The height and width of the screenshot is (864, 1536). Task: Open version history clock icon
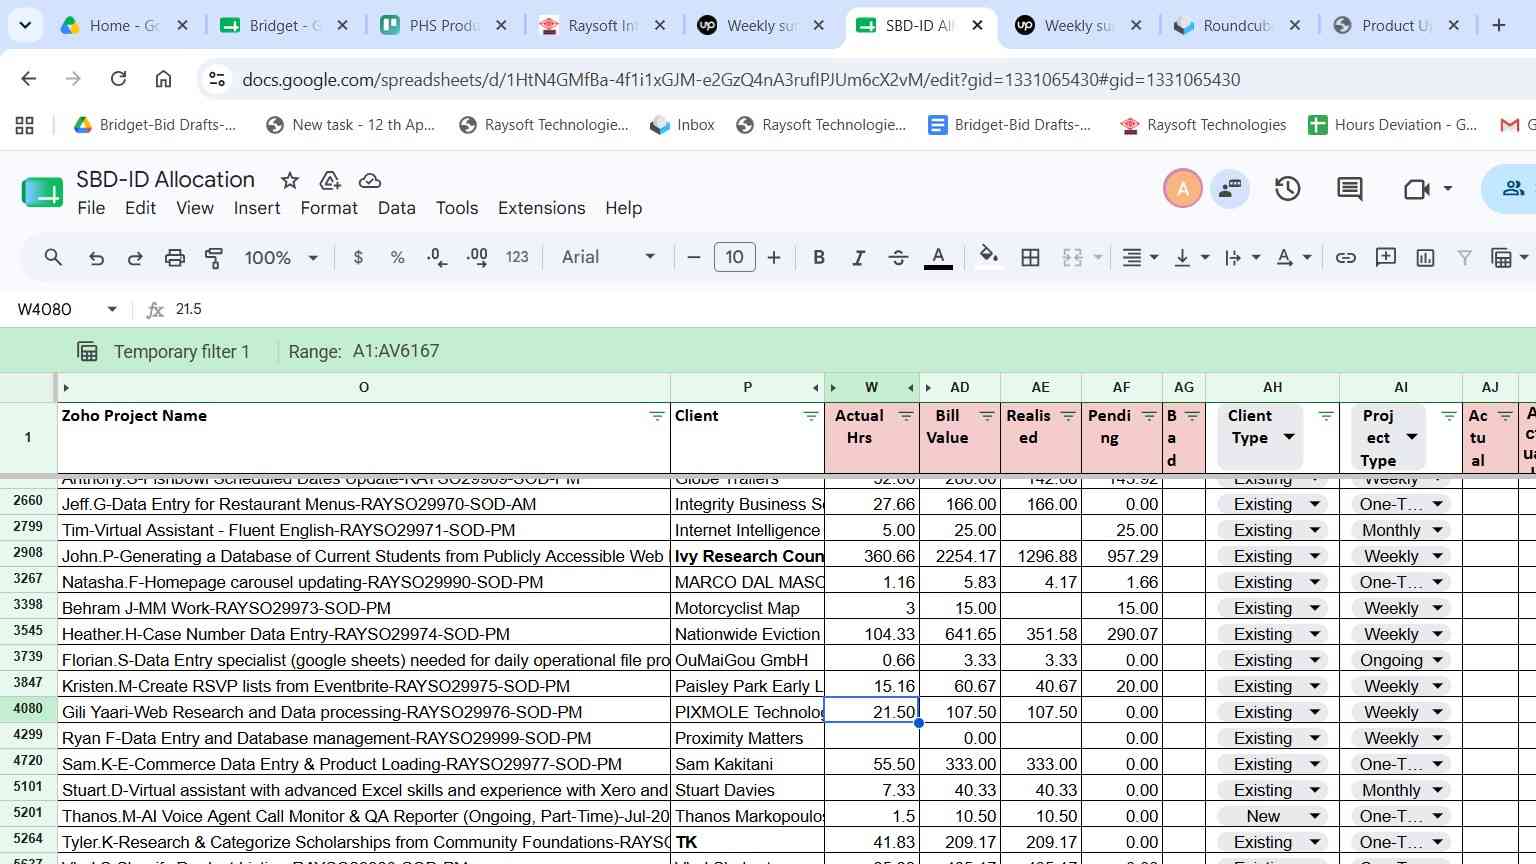tap(1287, 188)
